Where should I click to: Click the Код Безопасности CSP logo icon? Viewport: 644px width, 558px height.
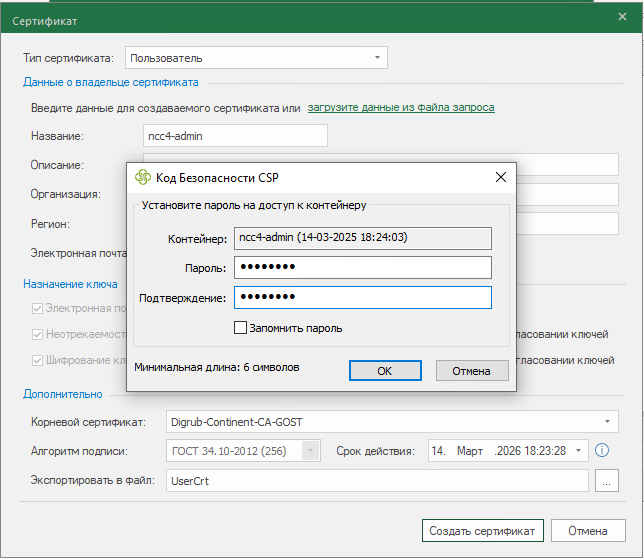[143, 177]
